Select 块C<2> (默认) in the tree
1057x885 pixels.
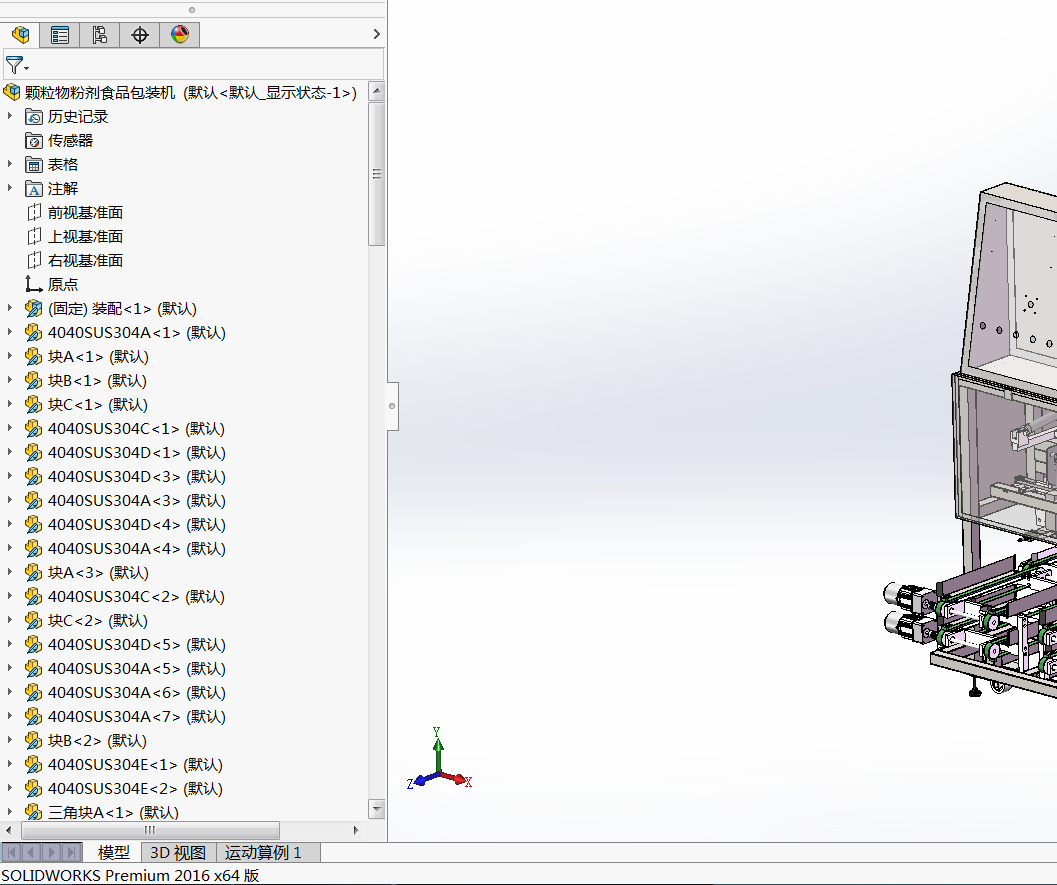tap(98, 621)
